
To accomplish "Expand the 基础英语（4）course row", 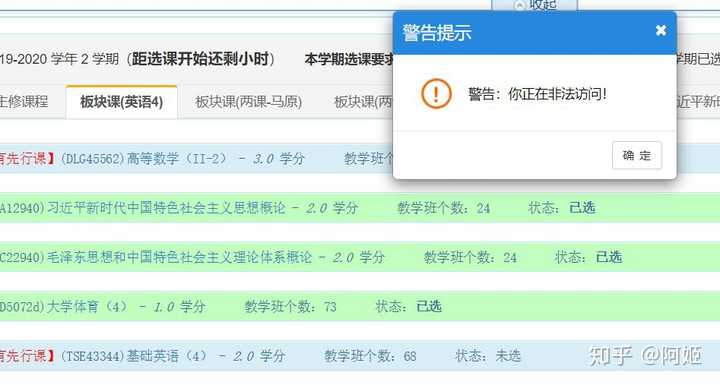I will pos(360,356).
